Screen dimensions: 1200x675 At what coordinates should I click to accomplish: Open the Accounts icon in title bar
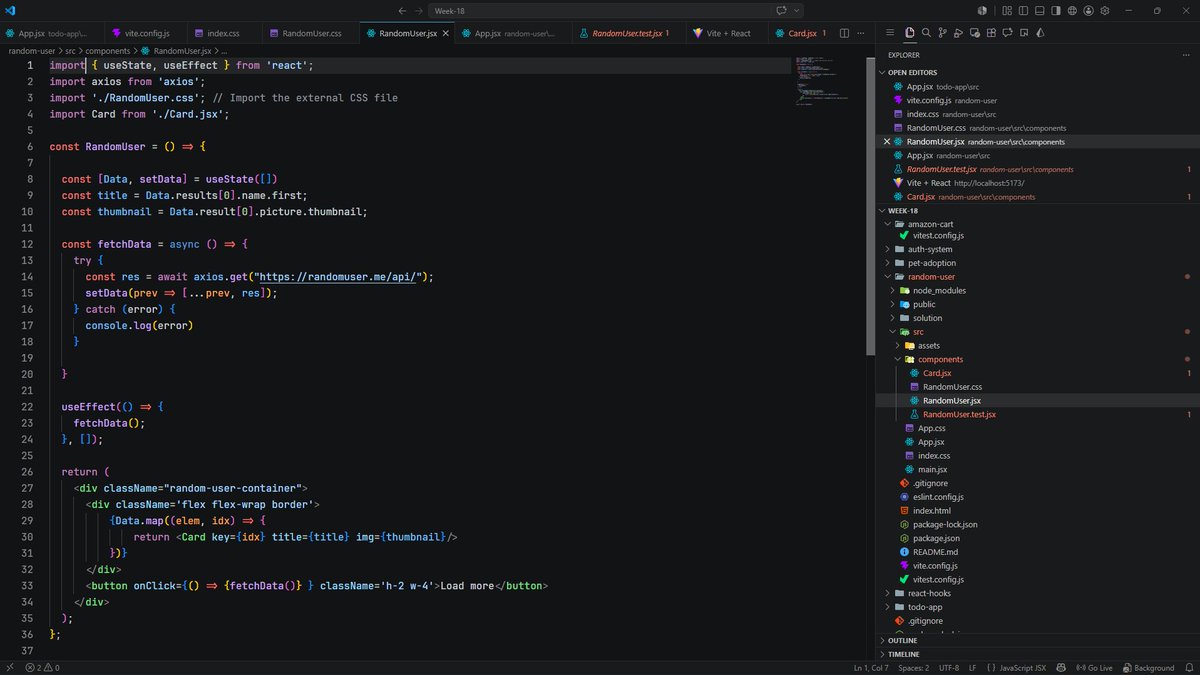tap(1088, 10)
